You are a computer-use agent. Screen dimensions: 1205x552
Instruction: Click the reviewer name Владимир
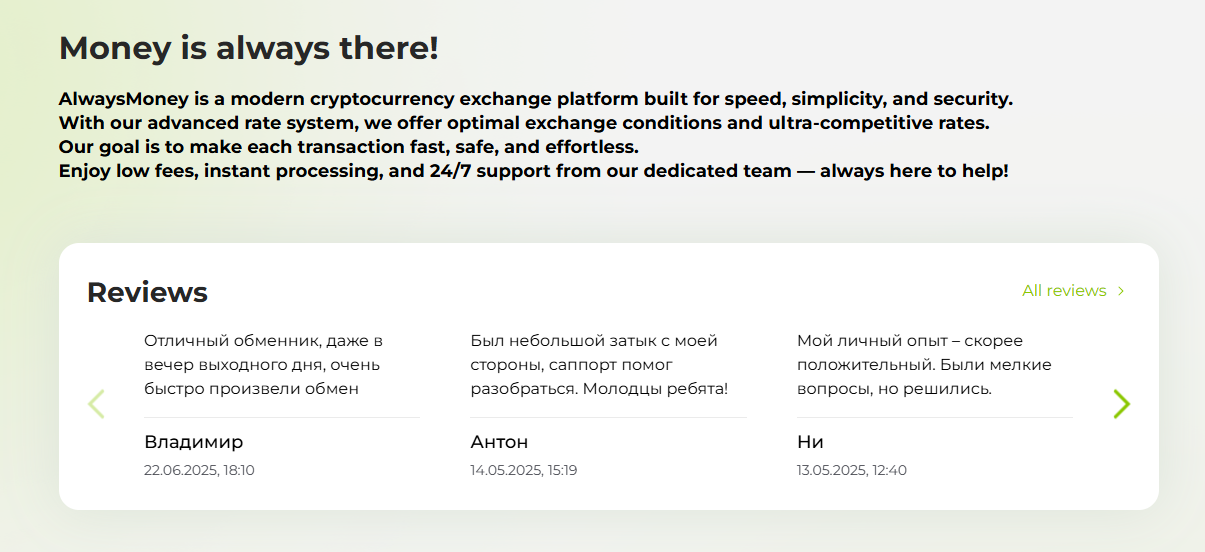pos(194,442)
